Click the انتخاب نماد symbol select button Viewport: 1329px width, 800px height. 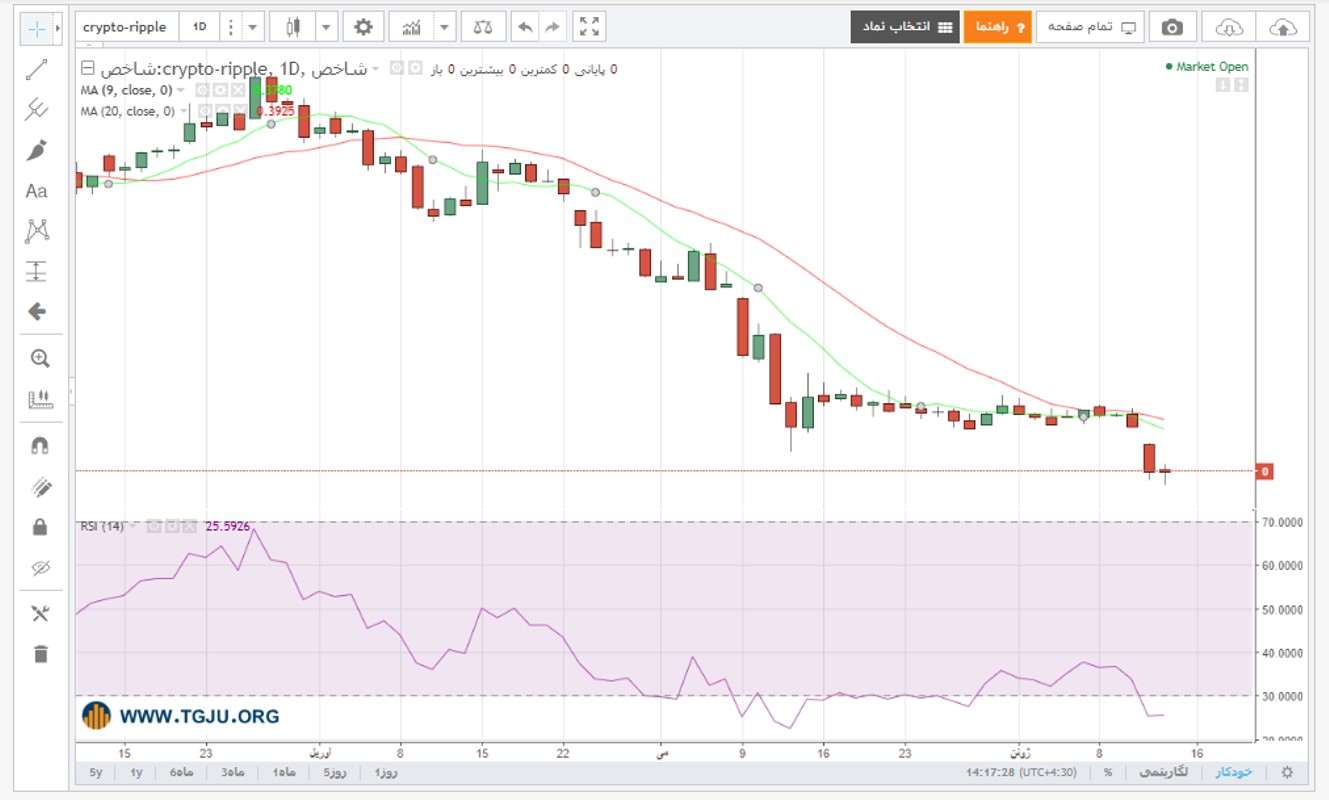(x=905, y=27)
